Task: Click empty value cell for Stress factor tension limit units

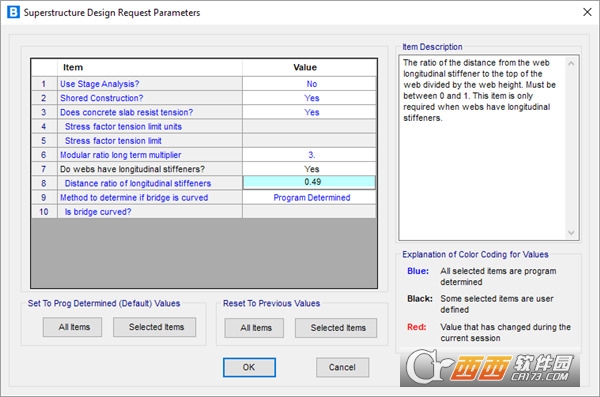Action: click(309, 126)
